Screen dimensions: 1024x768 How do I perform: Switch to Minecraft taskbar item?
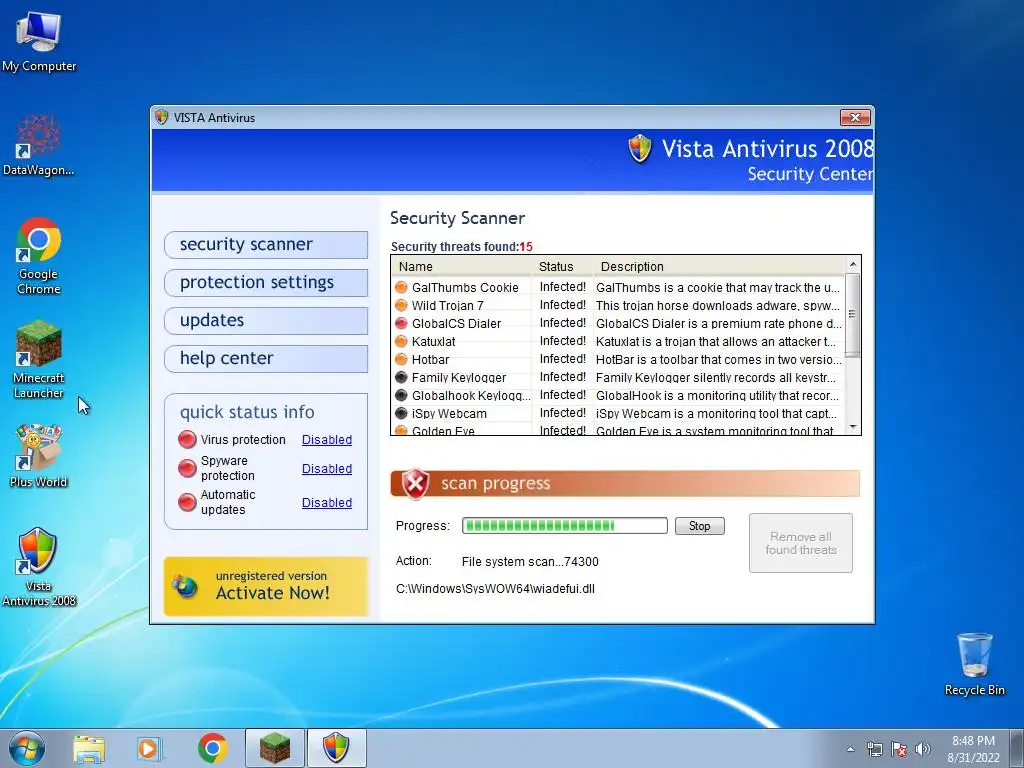274,748
